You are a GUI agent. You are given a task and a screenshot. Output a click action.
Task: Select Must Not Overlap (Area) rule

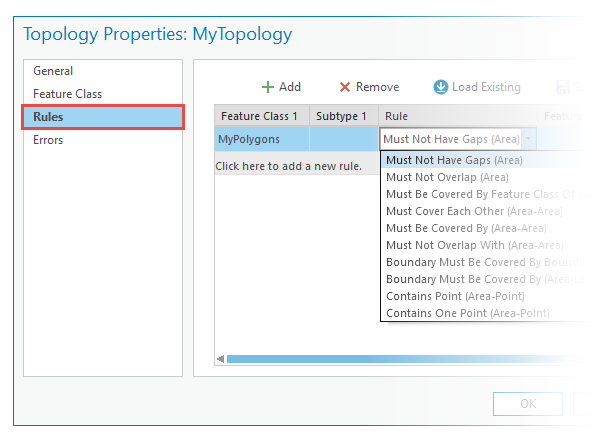[447, 177]
